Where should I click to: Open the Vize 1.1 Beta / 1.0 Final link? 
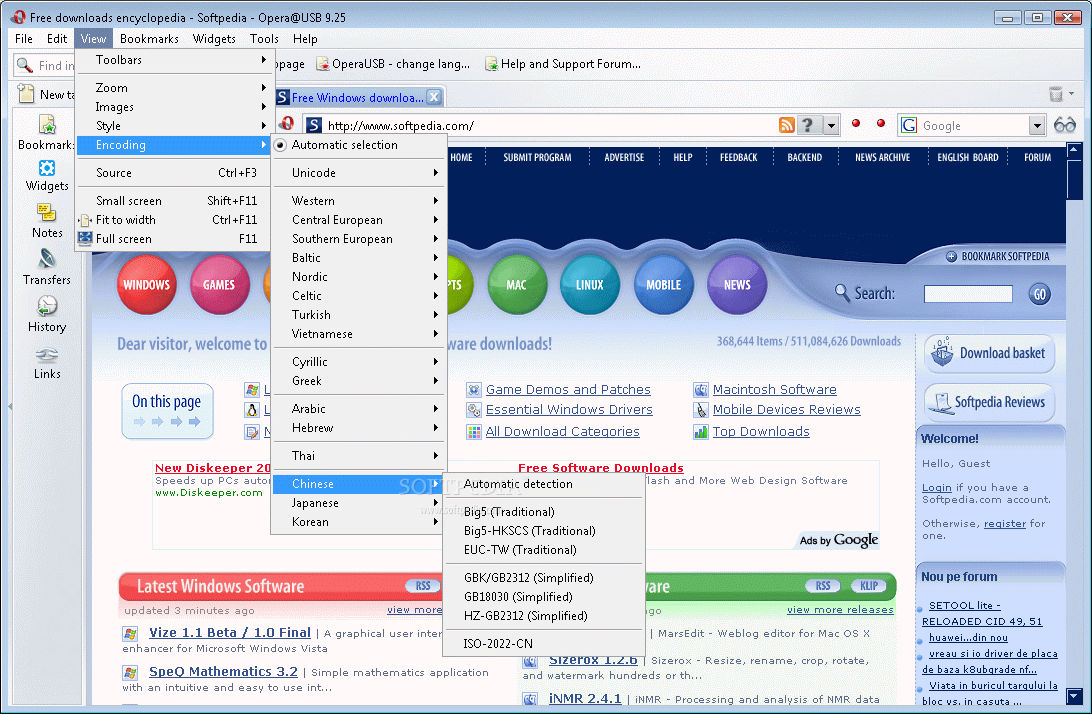coord(230,632)
